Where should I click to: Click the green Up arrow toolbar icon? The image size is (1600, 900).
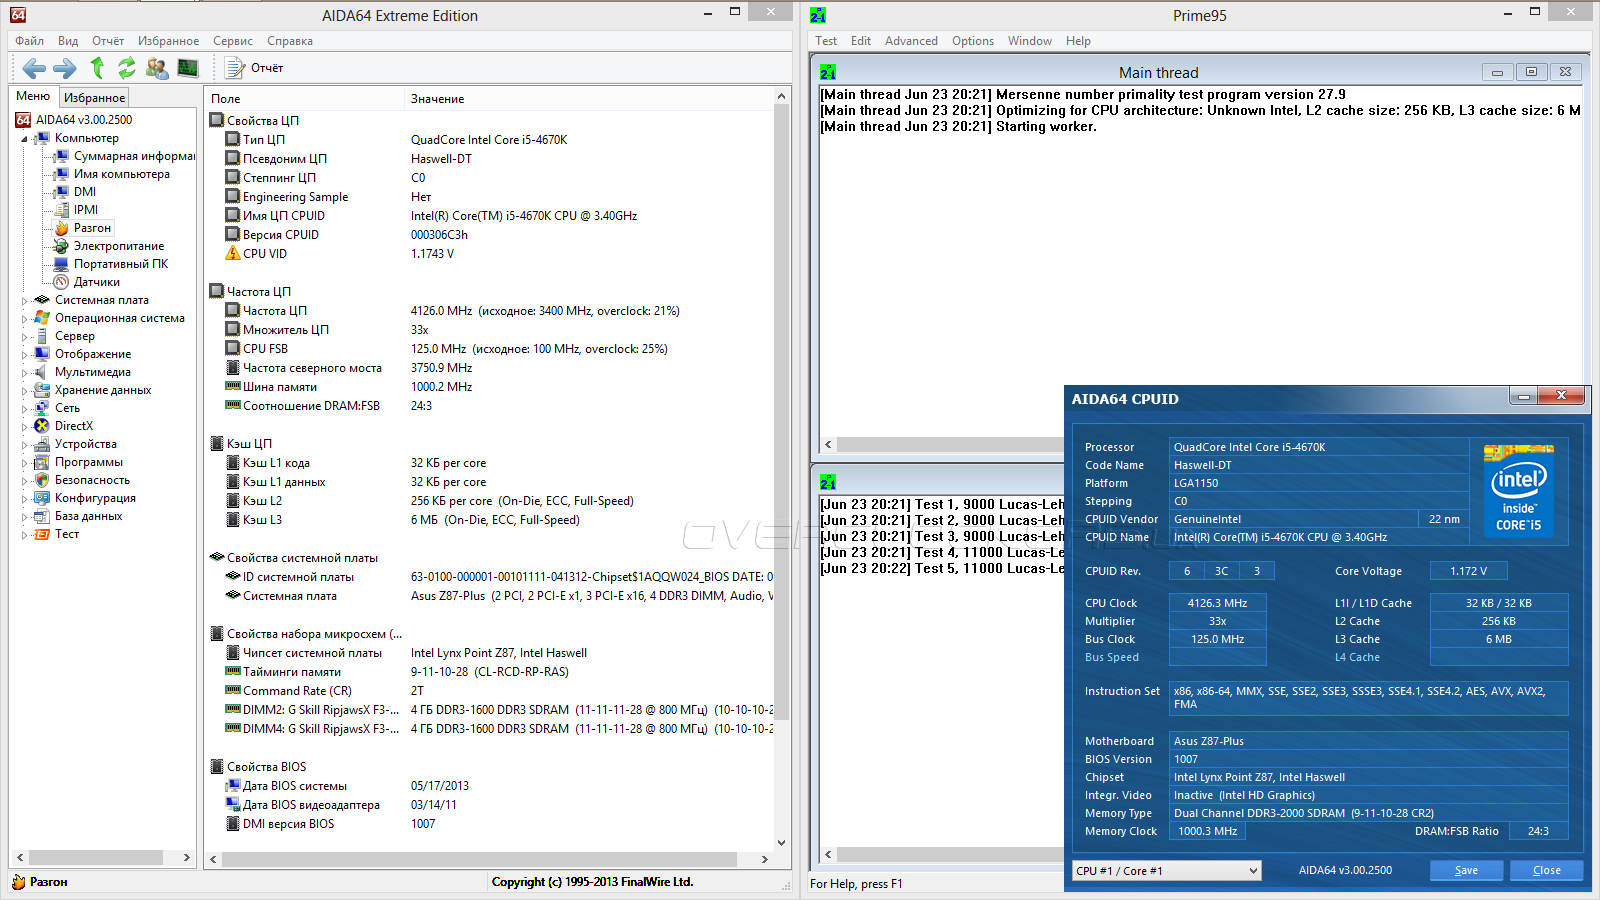pos(97,67)
